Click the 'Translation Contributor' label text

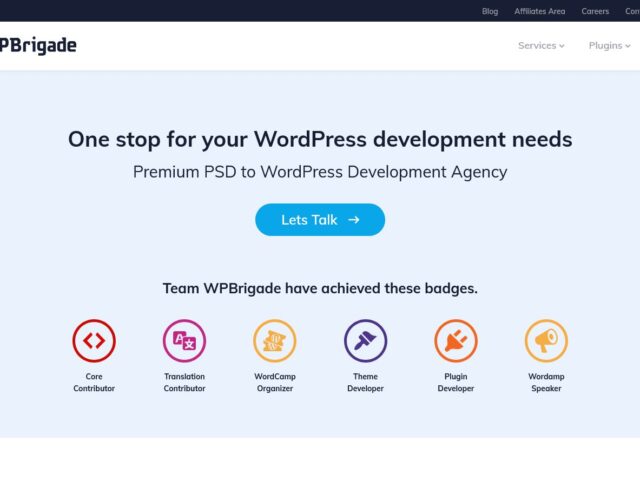pos(184,382)
